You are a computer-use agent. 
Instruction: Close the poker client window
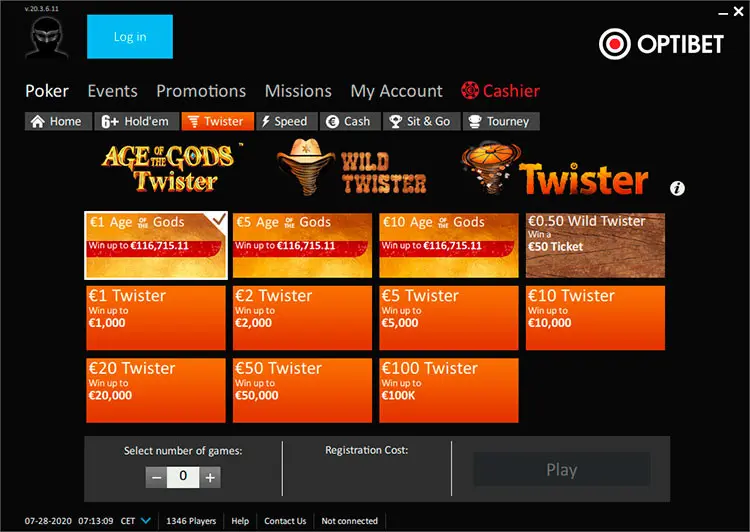point(739,11)
